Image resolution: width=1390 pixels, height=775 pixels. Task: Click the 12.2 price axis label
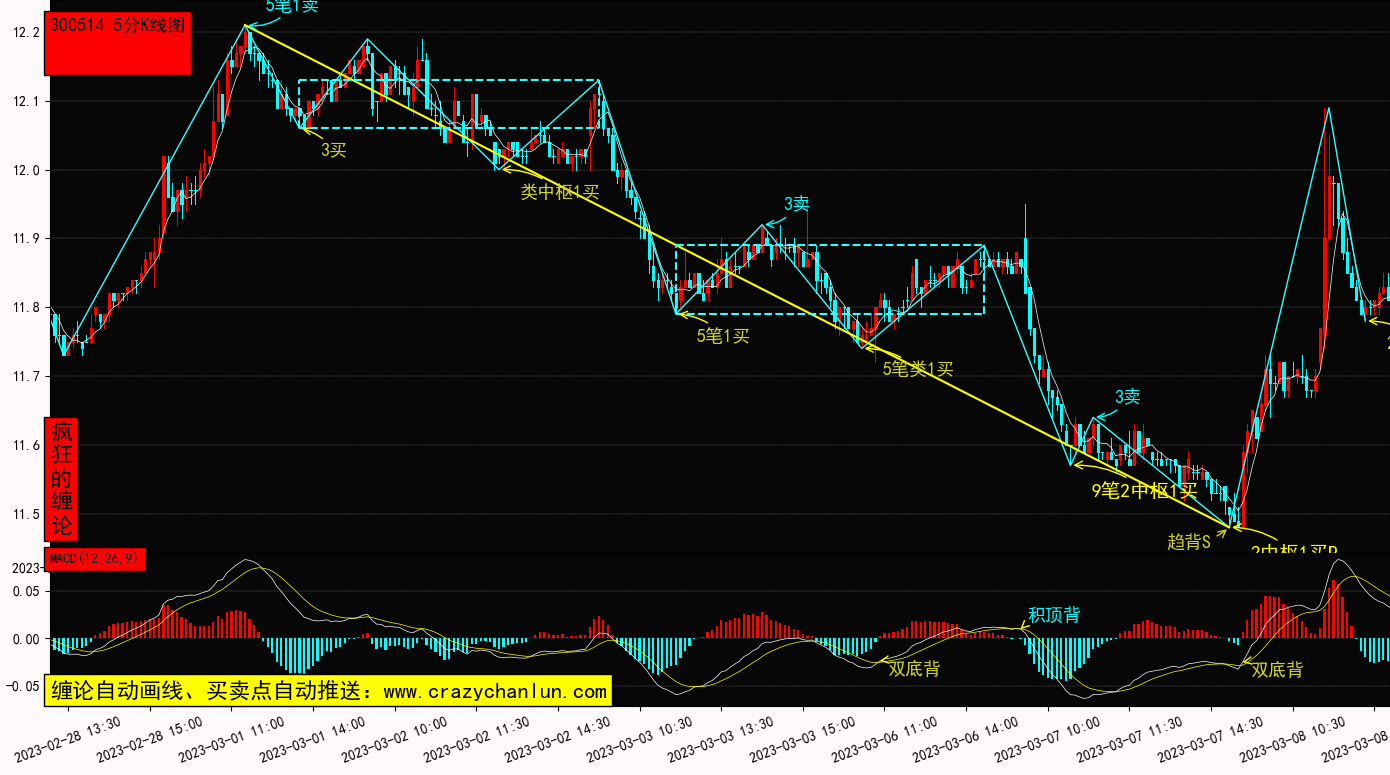click(x=25, y=33)
